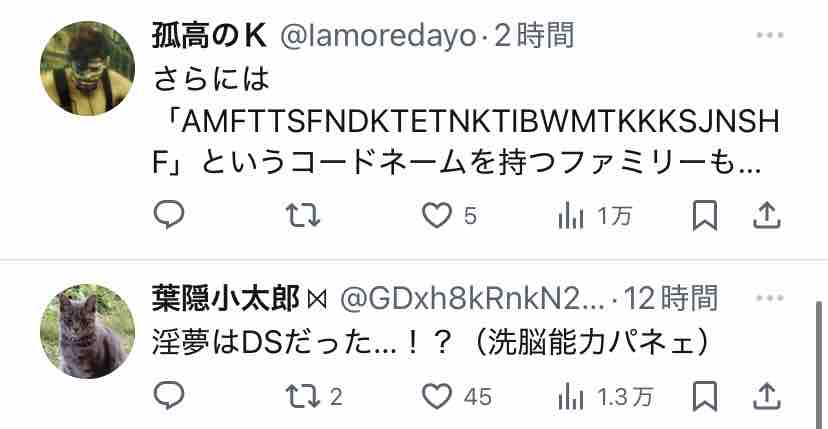Open more options for 葉隠小太郎's tweet
Screen dimensions: 828x429
pos(769,298)
